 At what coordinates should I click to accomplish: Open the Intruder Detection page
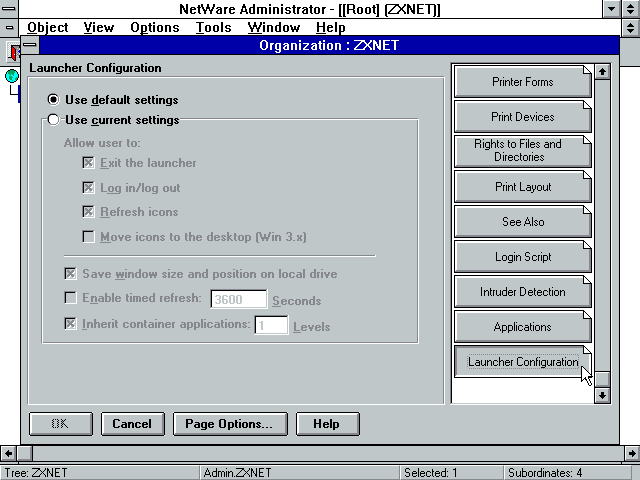pos(522,292)
